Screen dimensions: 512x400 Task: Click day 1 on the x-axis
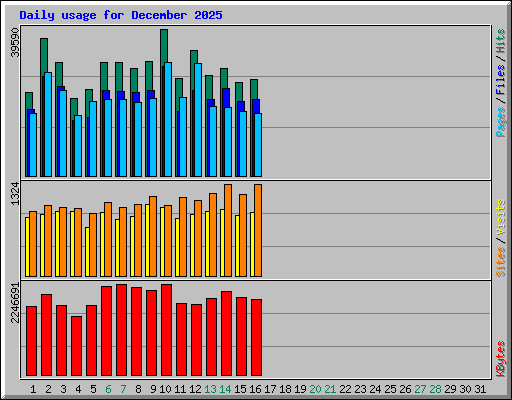click(x=33, y=389)
